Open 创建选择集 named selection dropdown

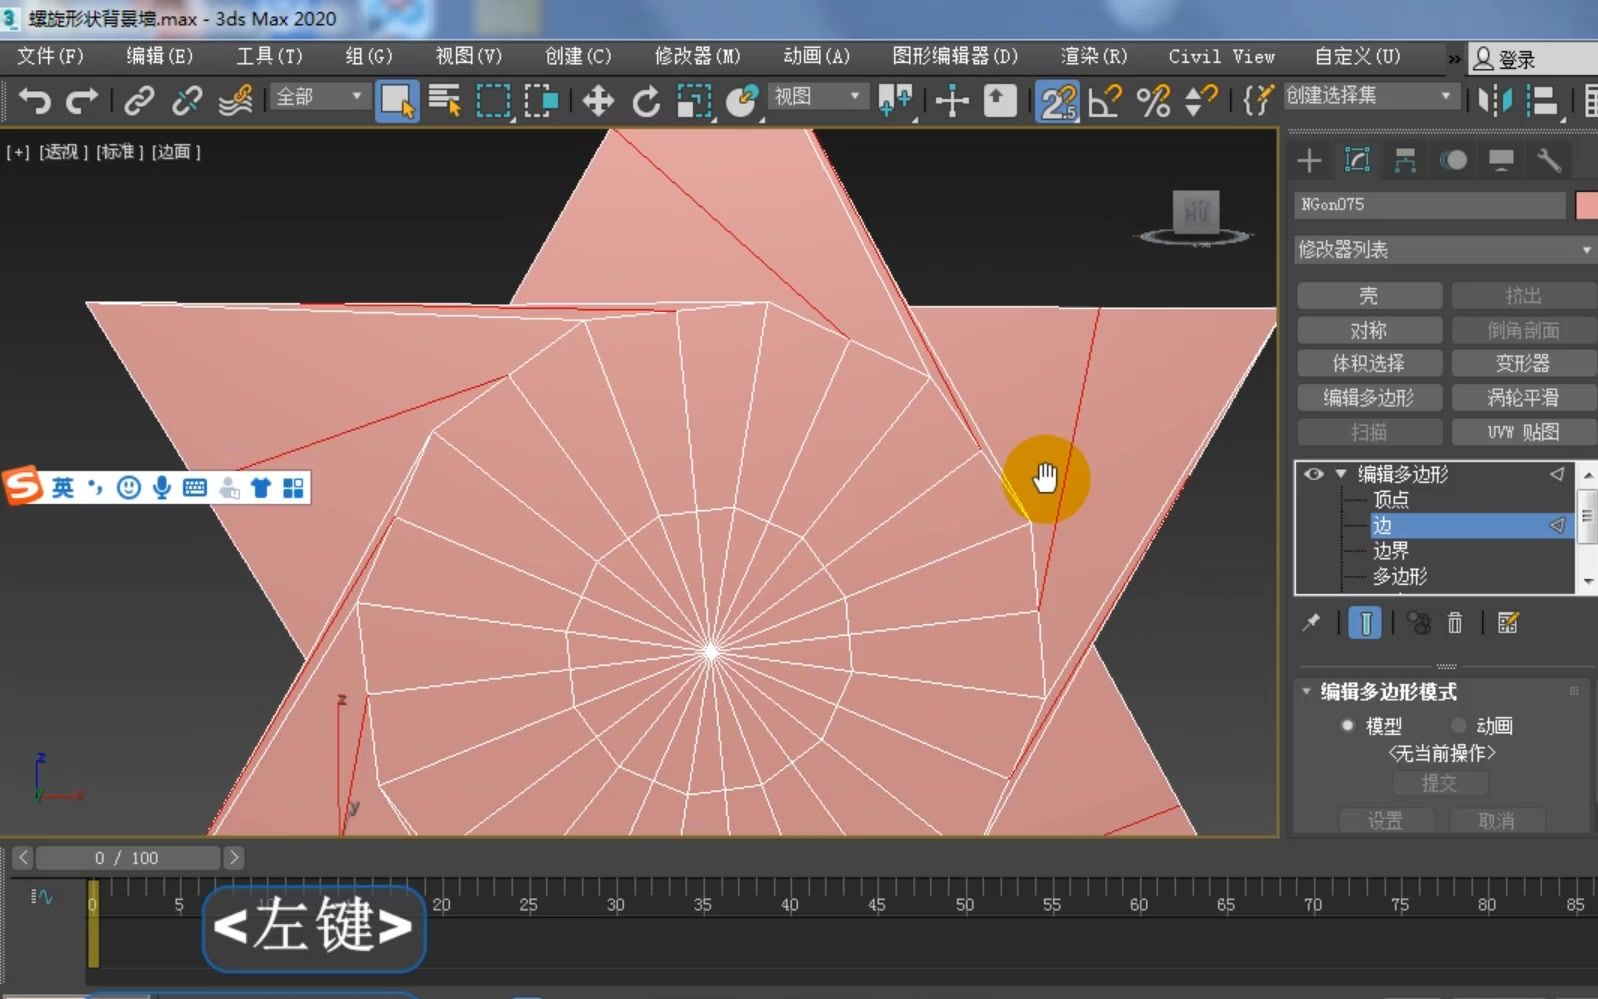tap(1369, 96)
